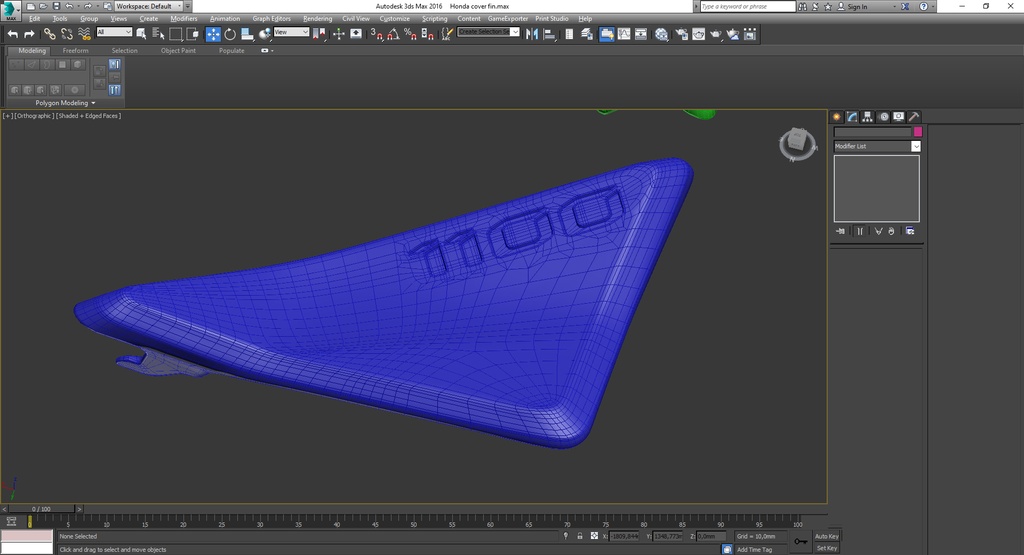
Task: Click the object color pink swatch
Action: tap(918, 132)
